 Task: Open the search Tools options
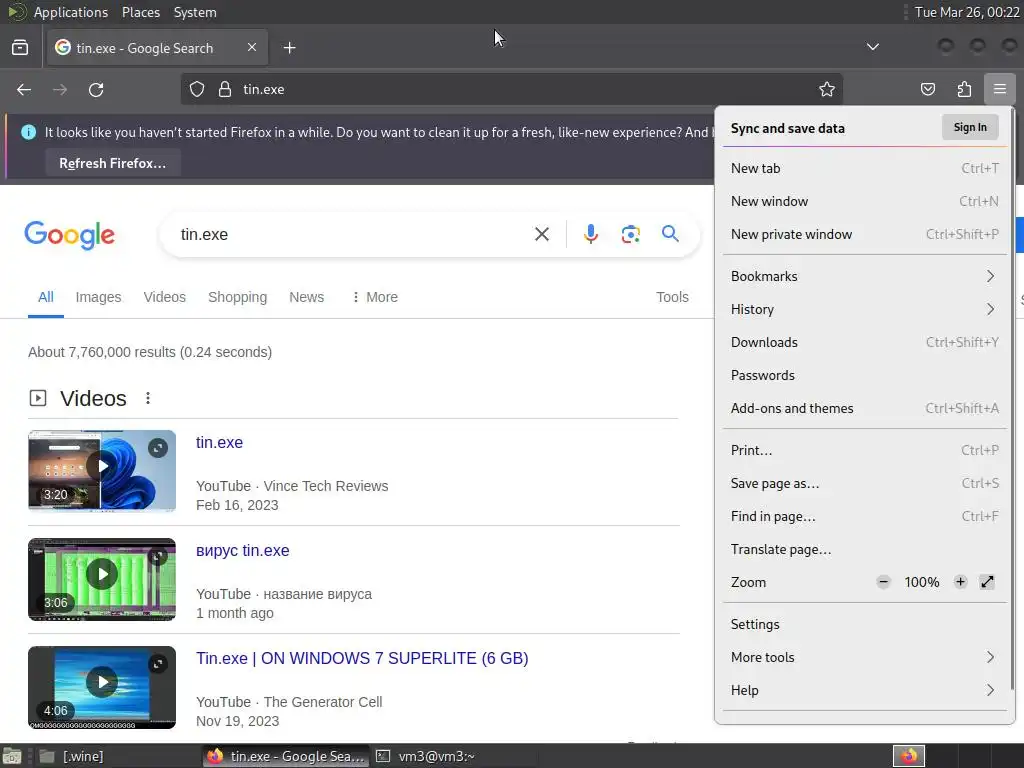[672, 297]
